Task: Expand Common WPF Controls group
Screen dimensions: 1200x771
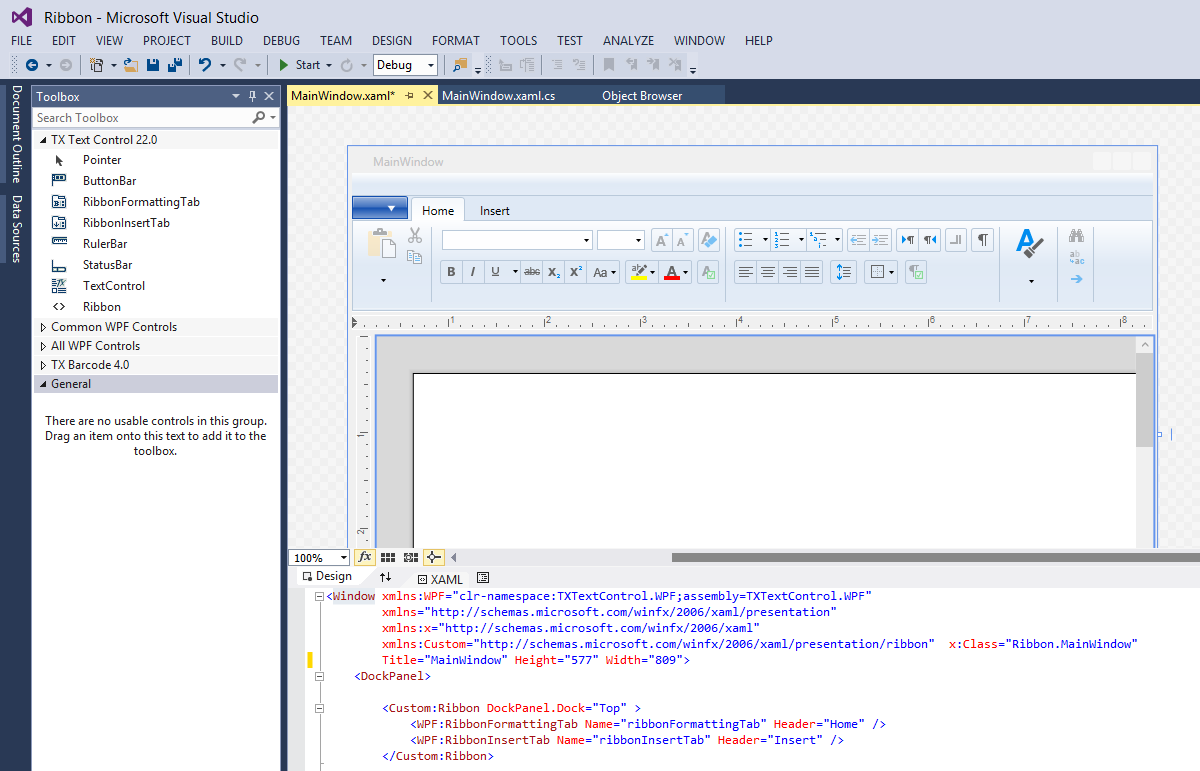Action: pos(43,327)
